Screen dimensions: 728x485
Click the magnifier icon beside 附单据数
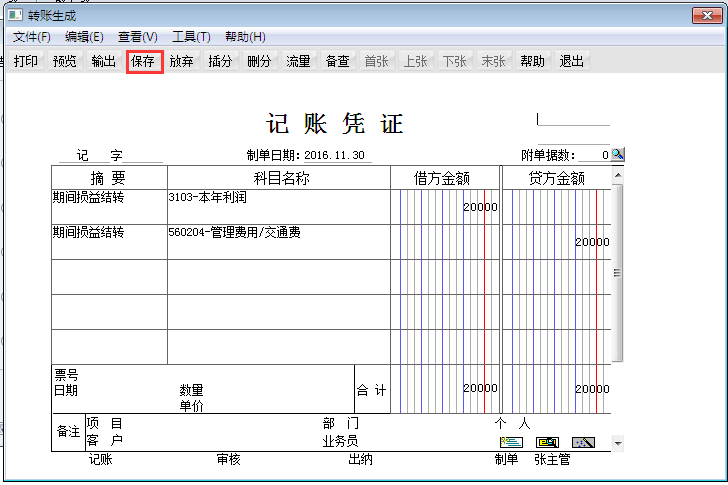[617, 155]
